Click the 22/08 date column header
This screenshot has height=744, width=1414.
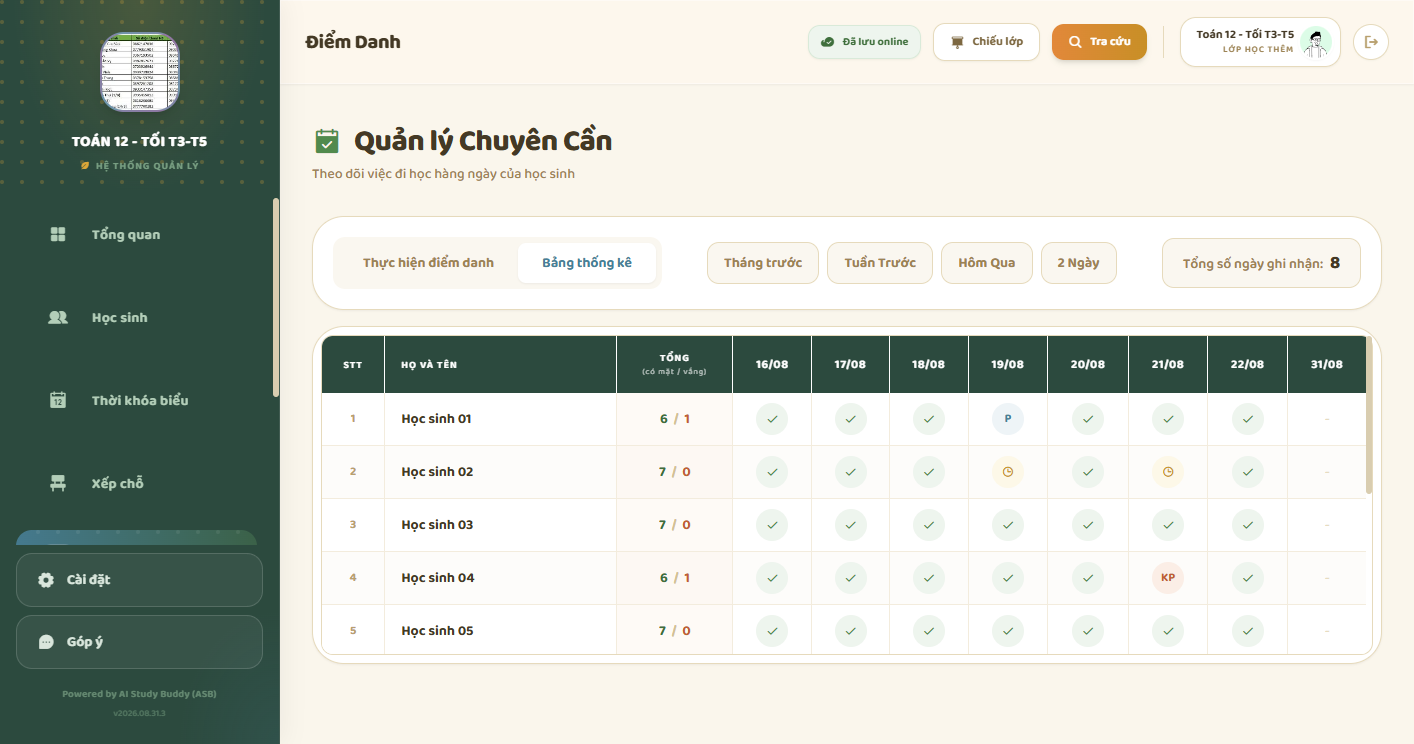[x=1247, y=365]
